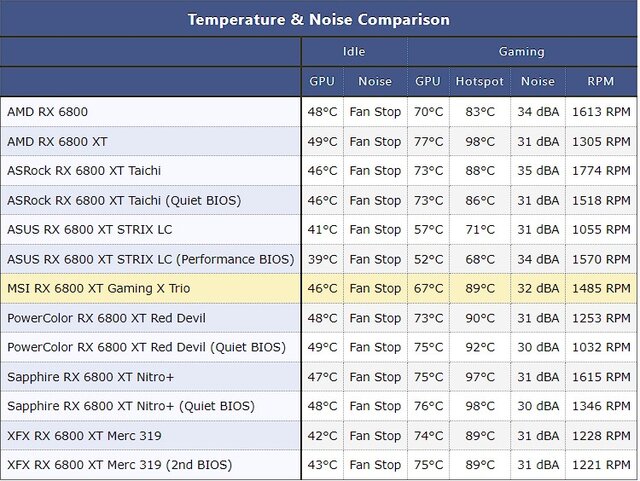Viewport: 640px width, 481px height.
Task: Click the 1613 RPM cell
Action: pyautogui.click(x=601, y=112)
